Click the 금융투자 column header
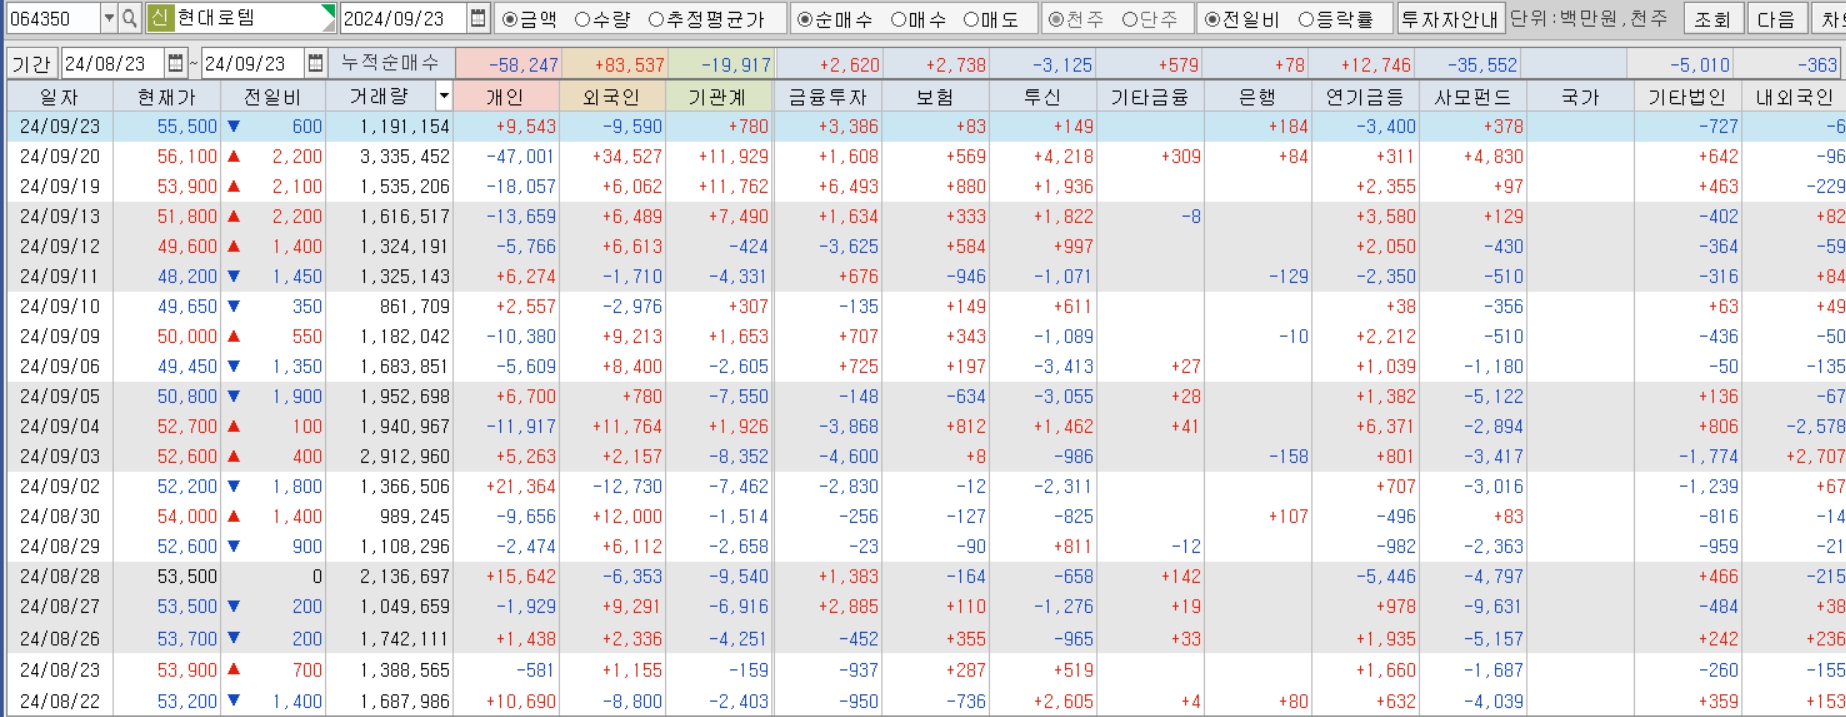The height and width of the screenshot is (717, 1846). (x=827, y=97)
